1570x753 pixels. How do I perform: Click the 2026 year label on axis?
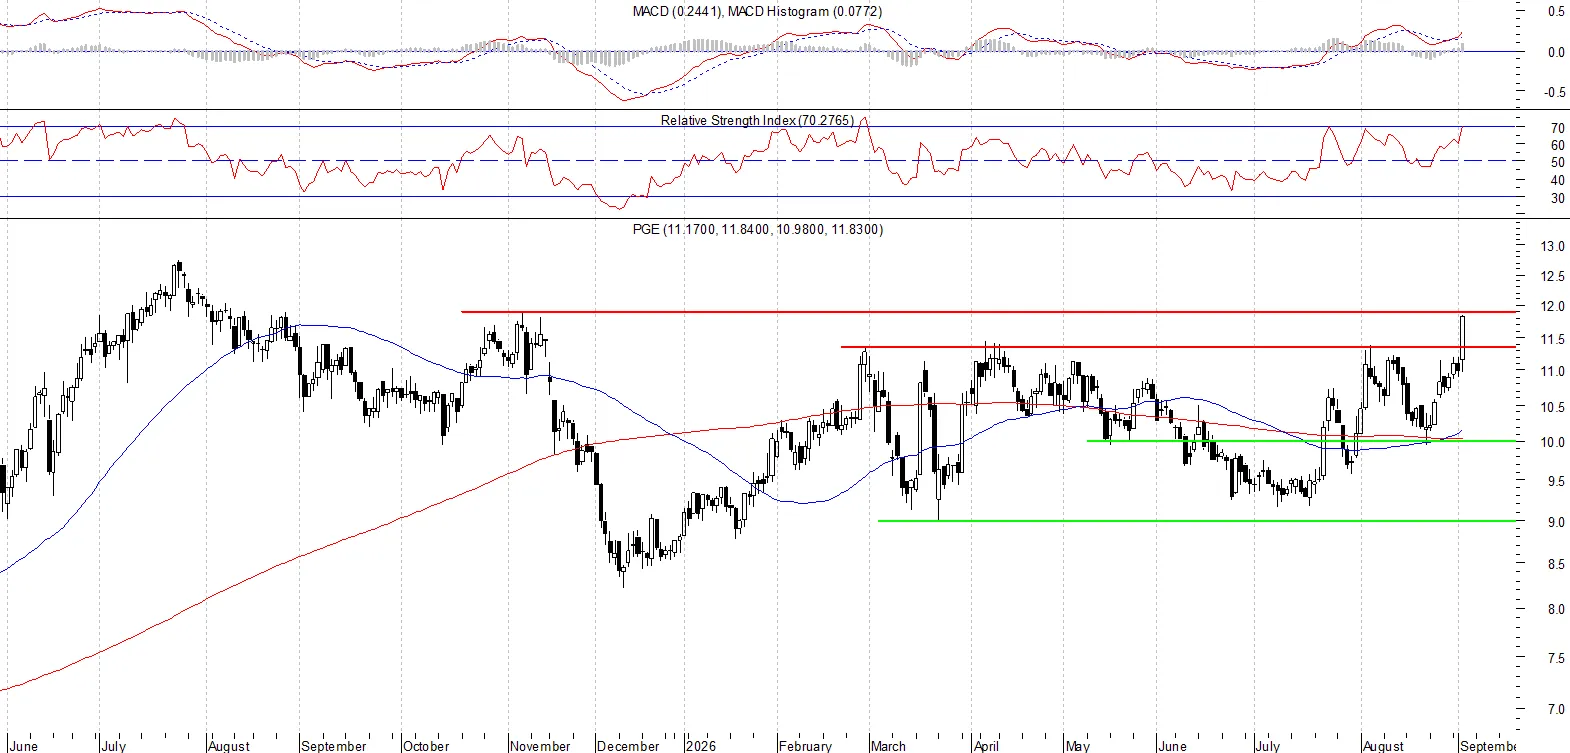click(x=701, y=746)
